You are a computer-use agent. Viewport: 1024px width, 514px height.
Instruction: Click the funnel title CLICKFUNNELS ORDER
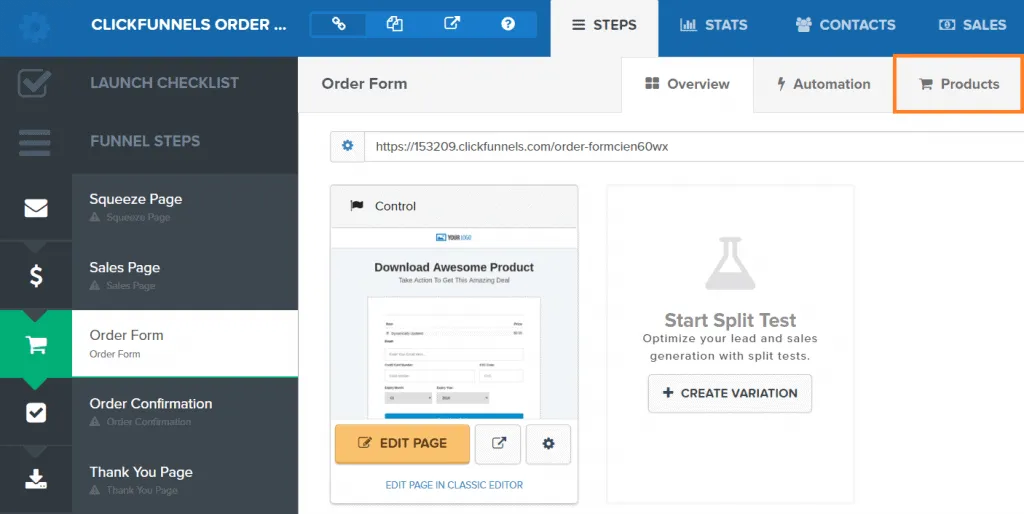[189, 25]
